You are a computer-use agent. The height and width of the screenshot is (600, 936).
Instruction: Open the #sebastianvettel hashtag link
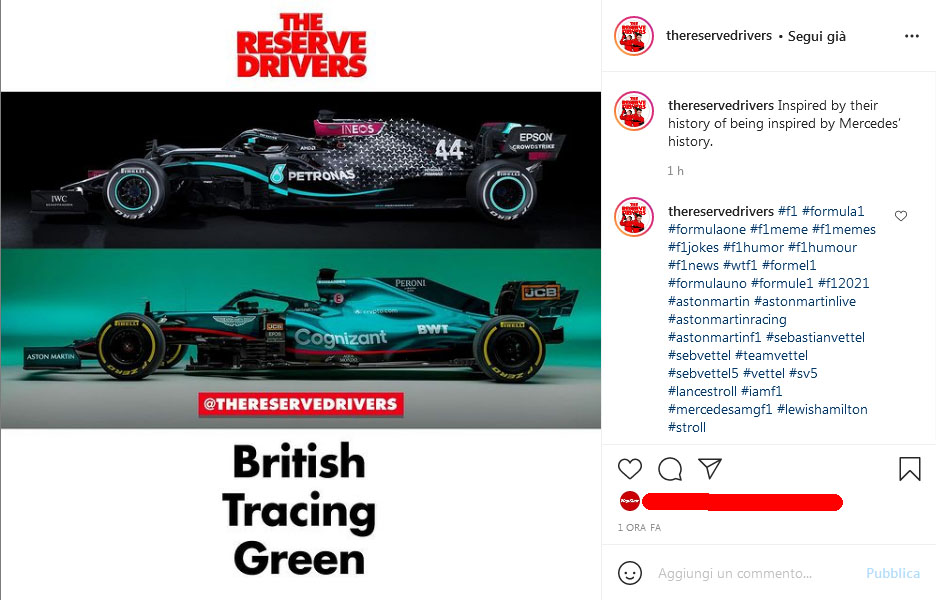pos(815,337)
